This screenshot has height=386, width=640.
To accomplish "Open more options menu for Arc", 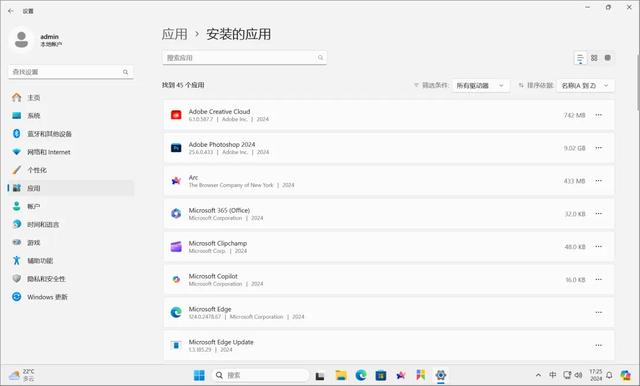I will point(598,181).
